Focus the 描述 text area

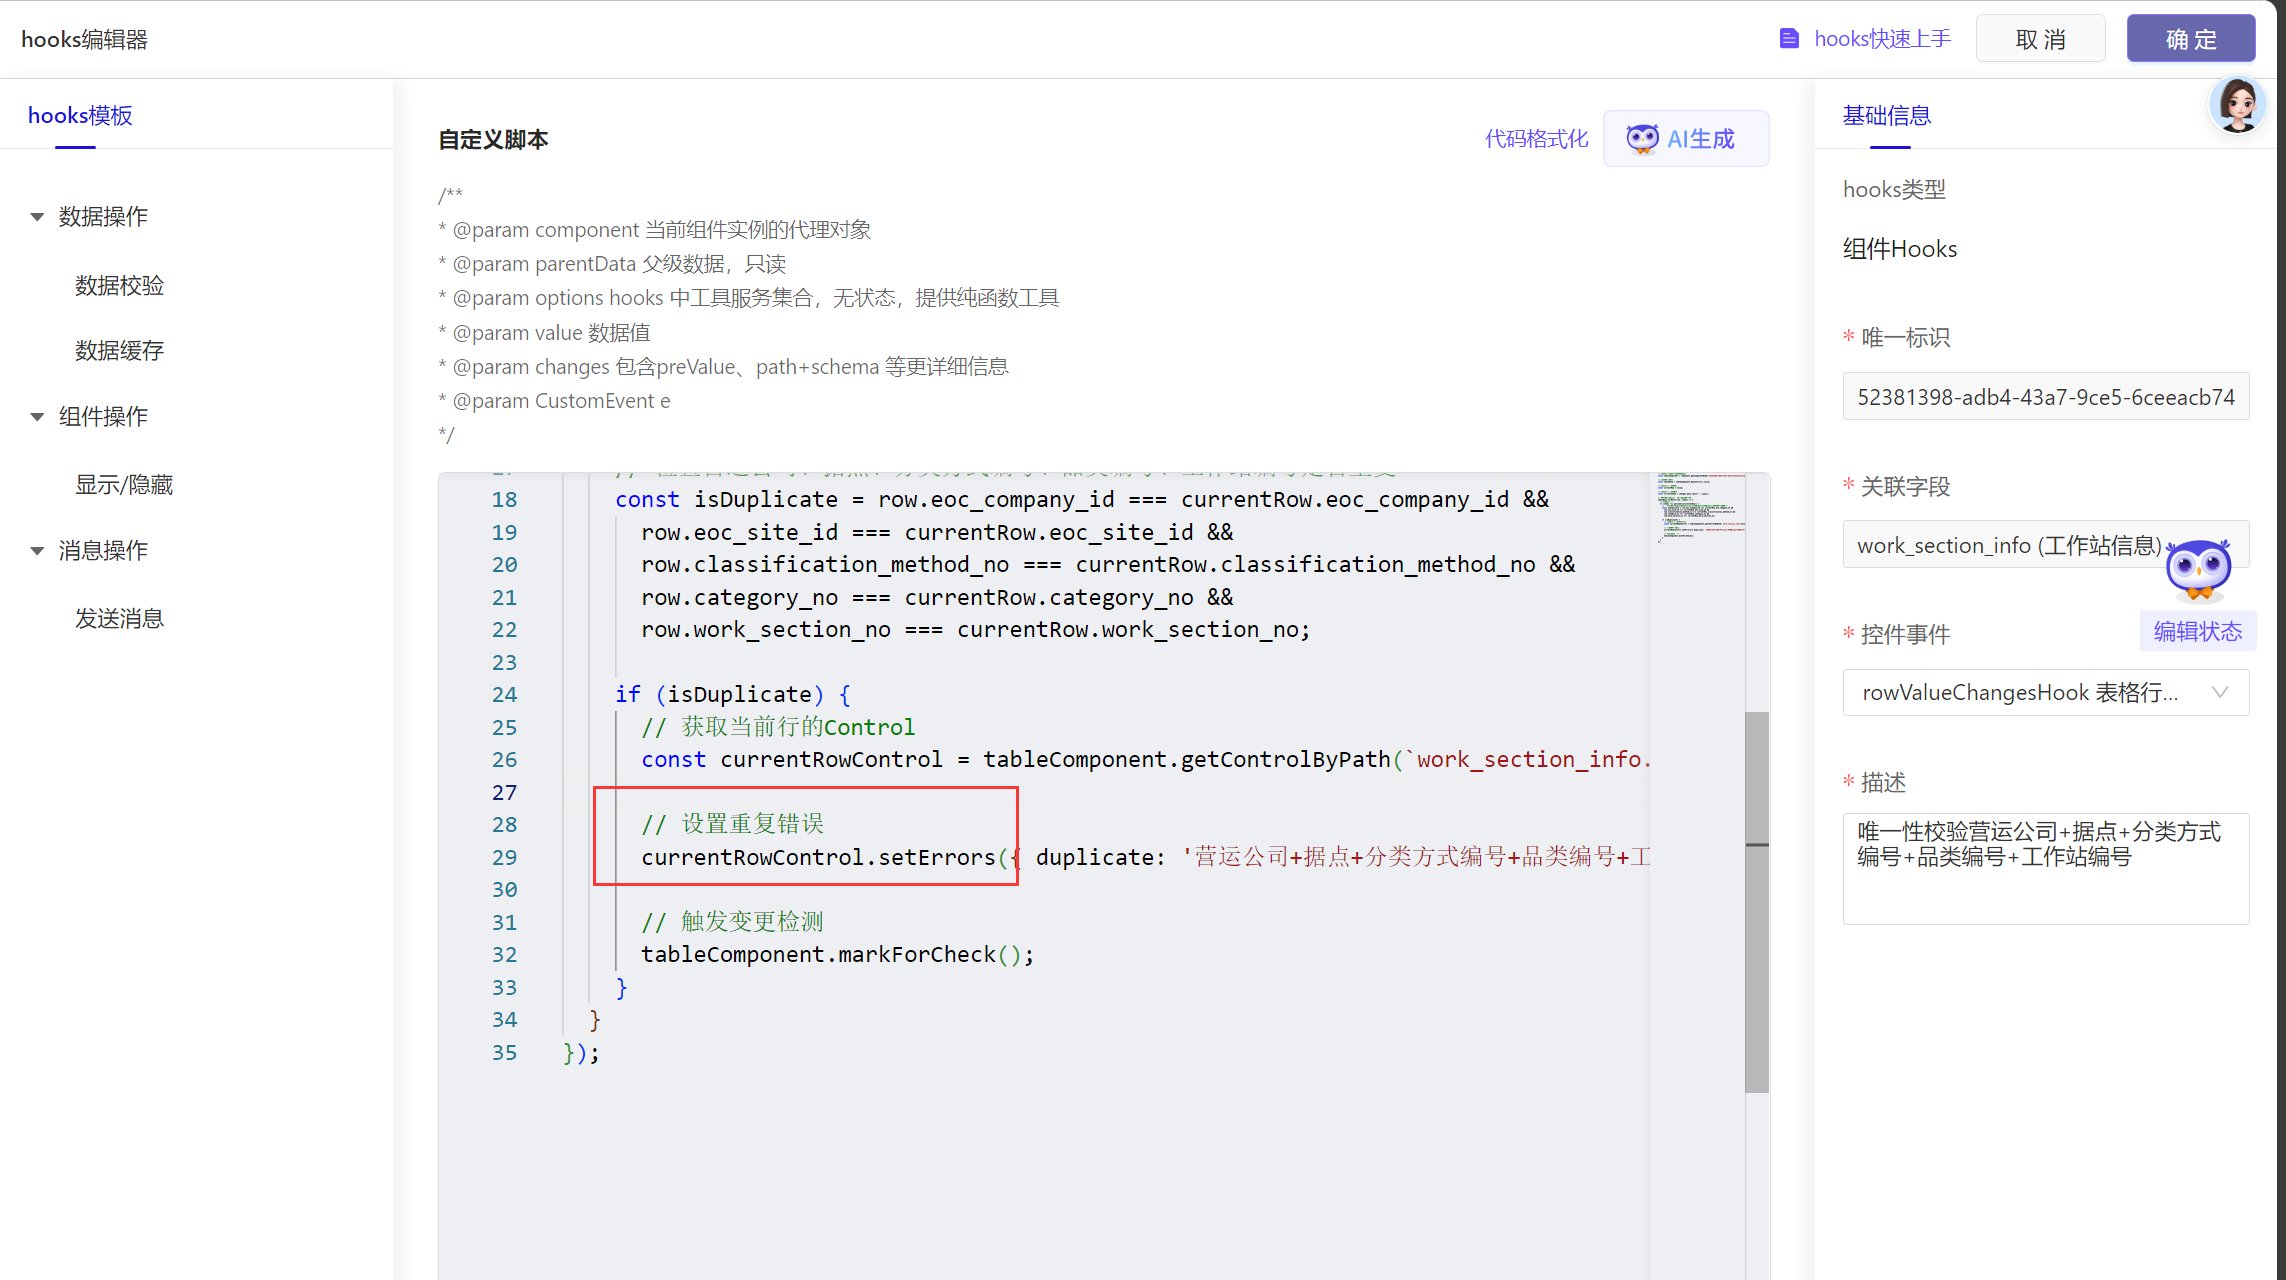click(x=2046, y=869)
